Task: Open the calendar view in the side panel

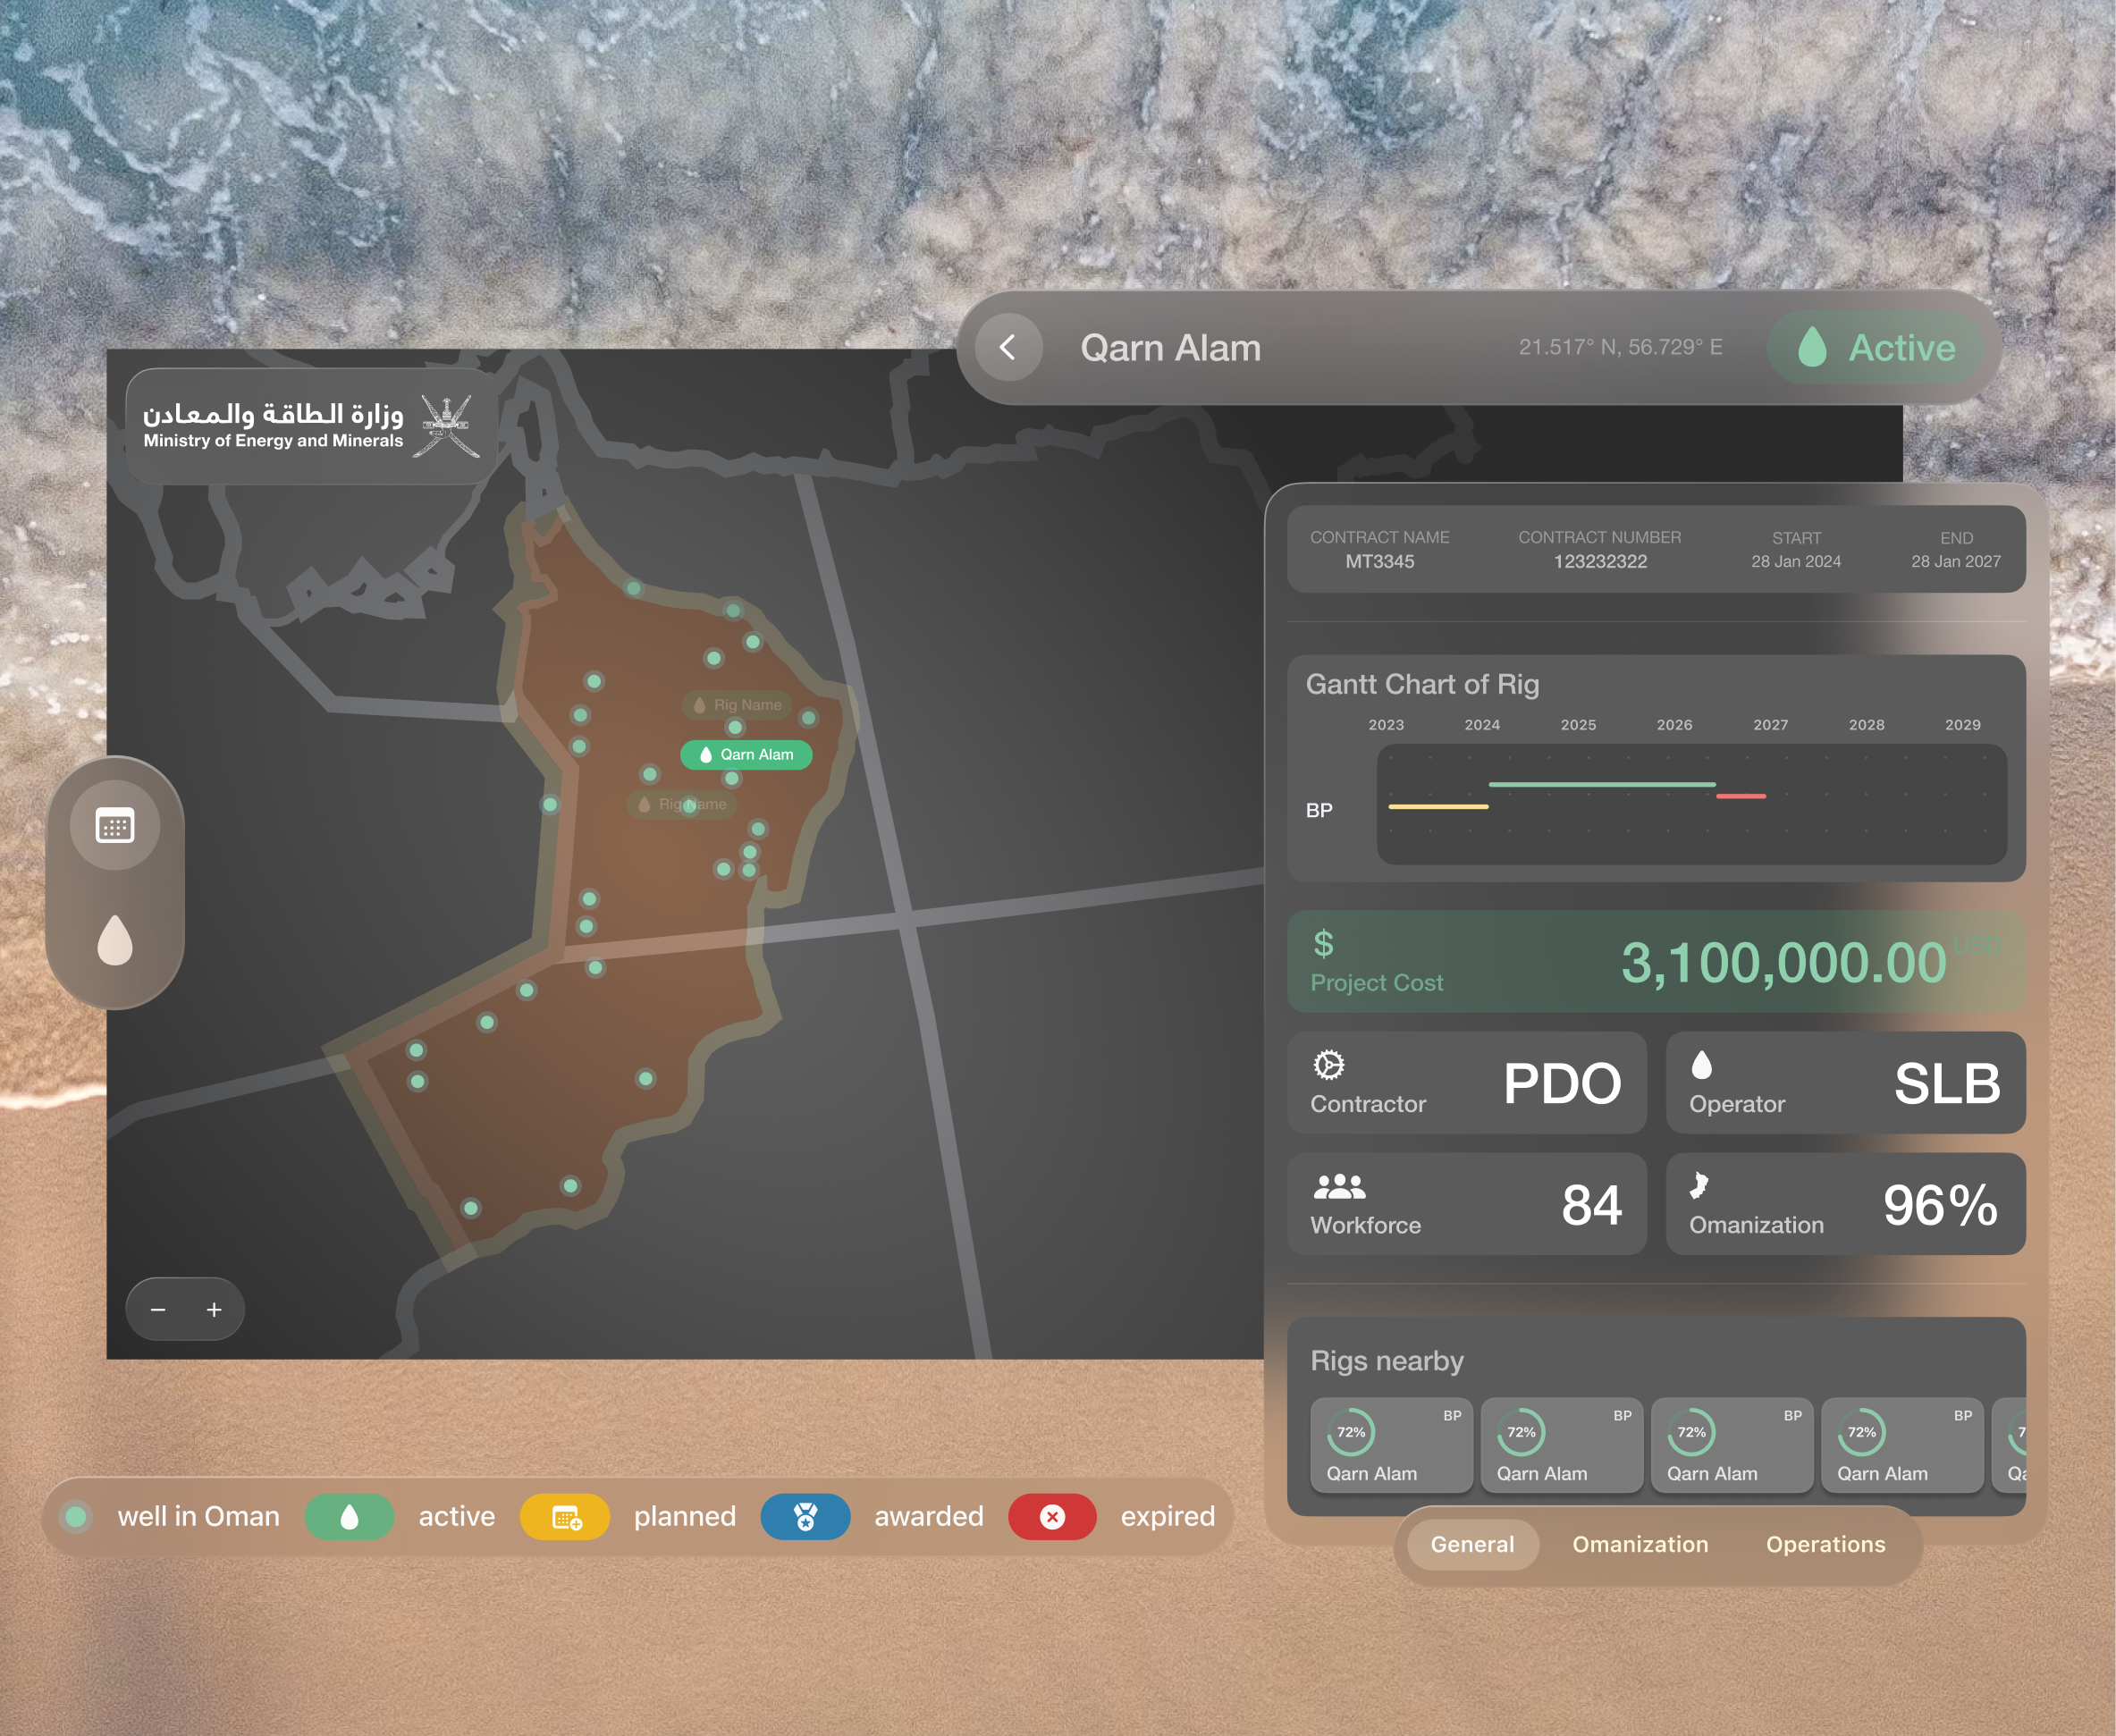Action: [x=115, y=826]
